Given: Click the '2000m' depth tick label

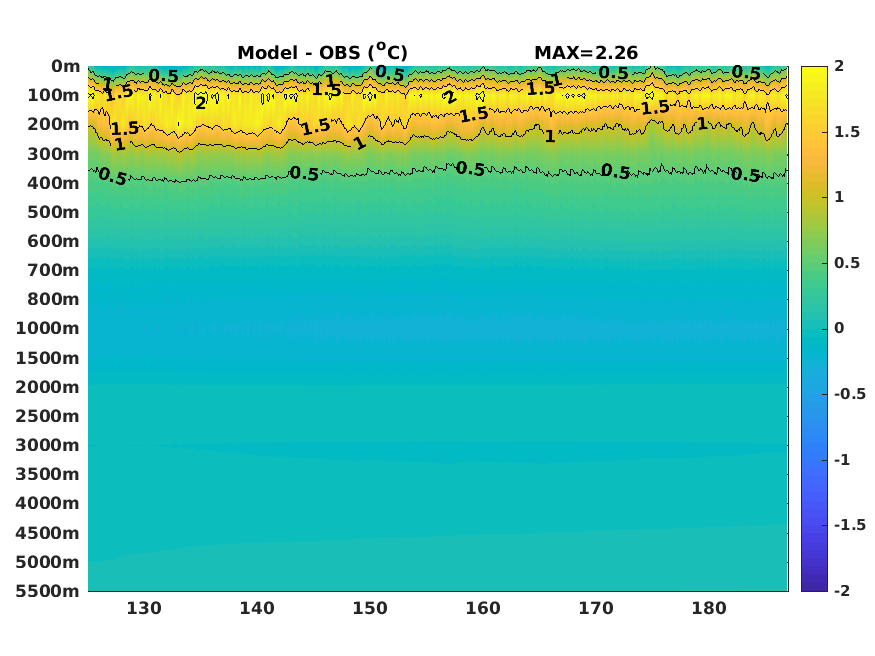Looking at the screenshot, I should (x=47, y=387).
